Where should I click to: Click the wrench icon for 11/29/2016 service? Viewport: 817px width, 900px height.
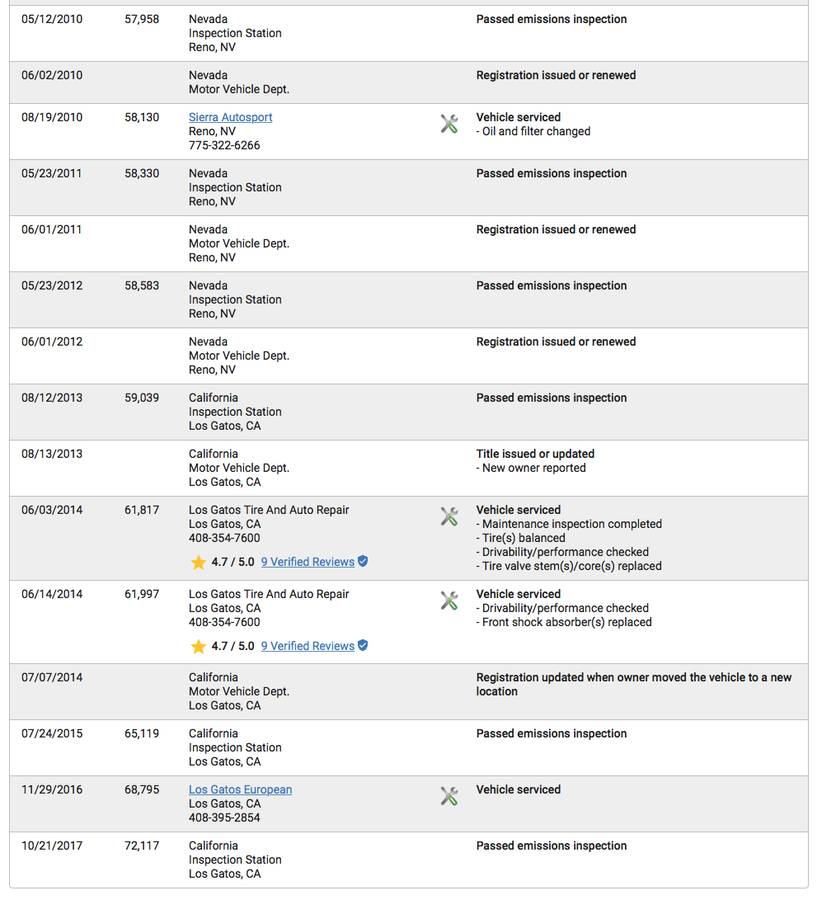[x=449, y=796]
